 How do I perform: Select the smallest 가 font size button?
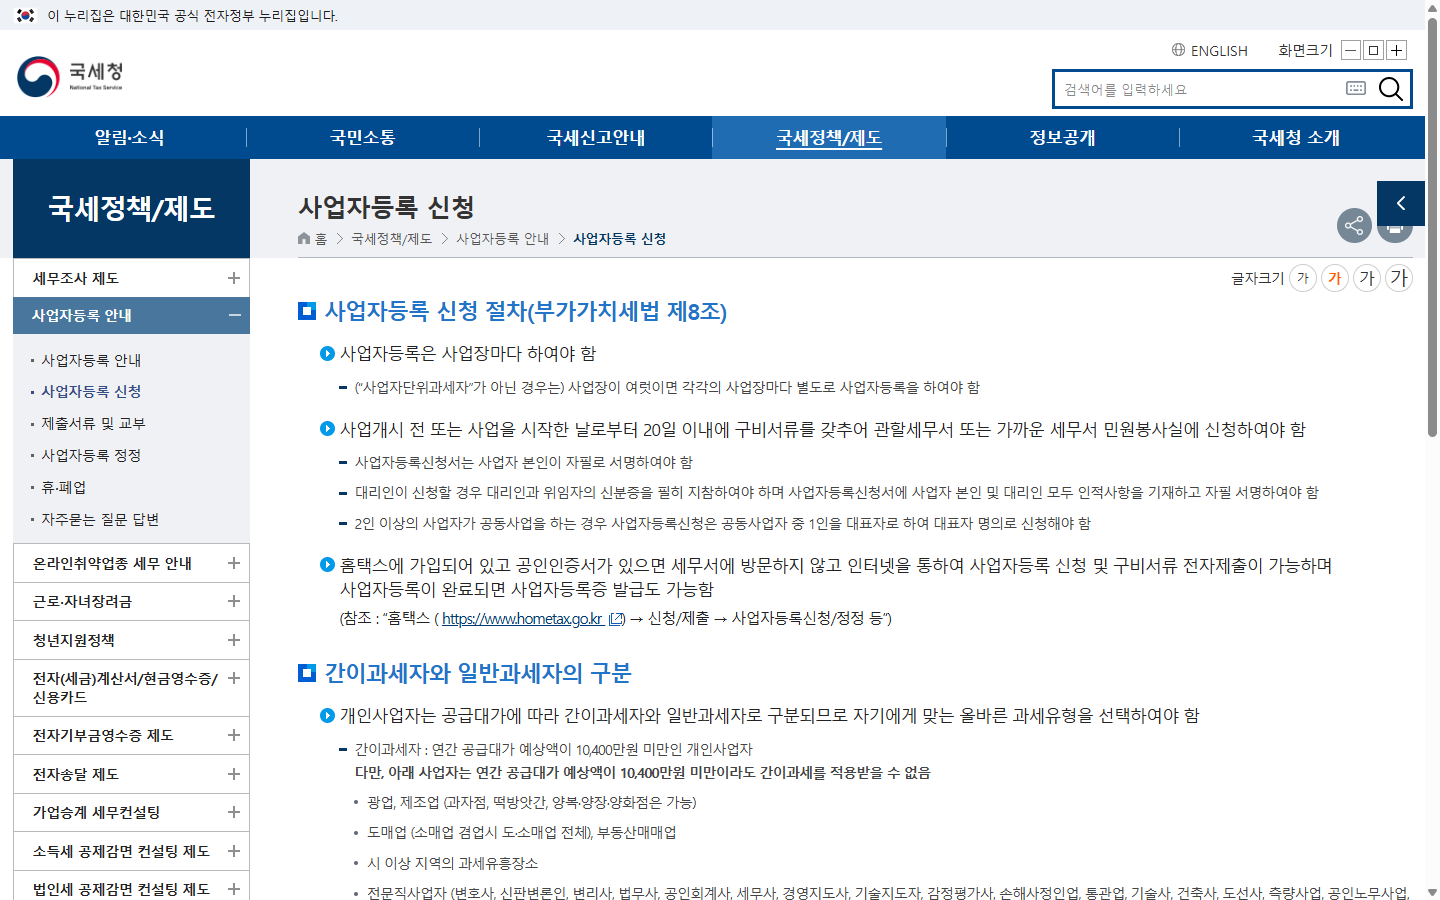click(x=1302, y=278)
